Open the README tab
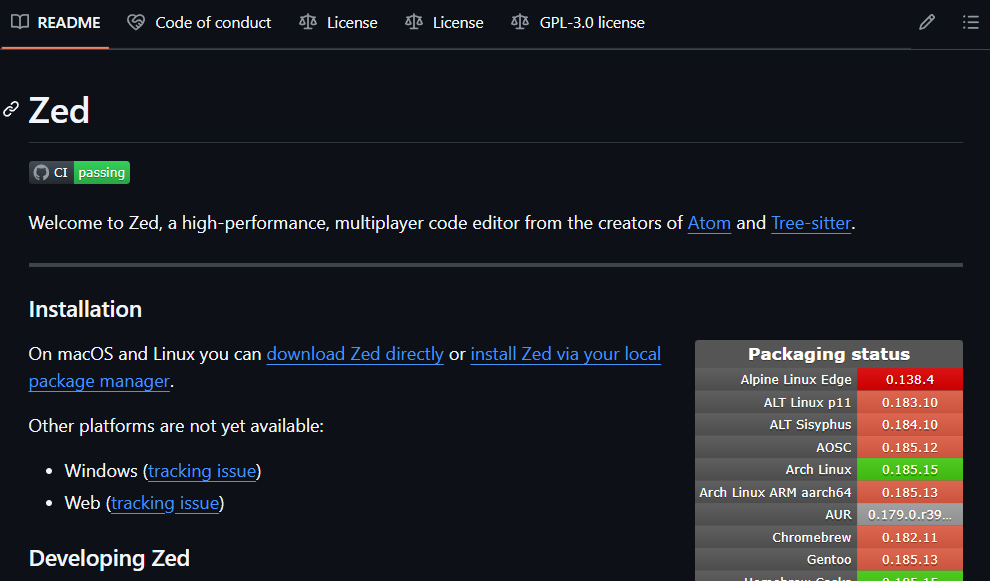This screenshot has width=990, height=581. click(x=56, y=23)
